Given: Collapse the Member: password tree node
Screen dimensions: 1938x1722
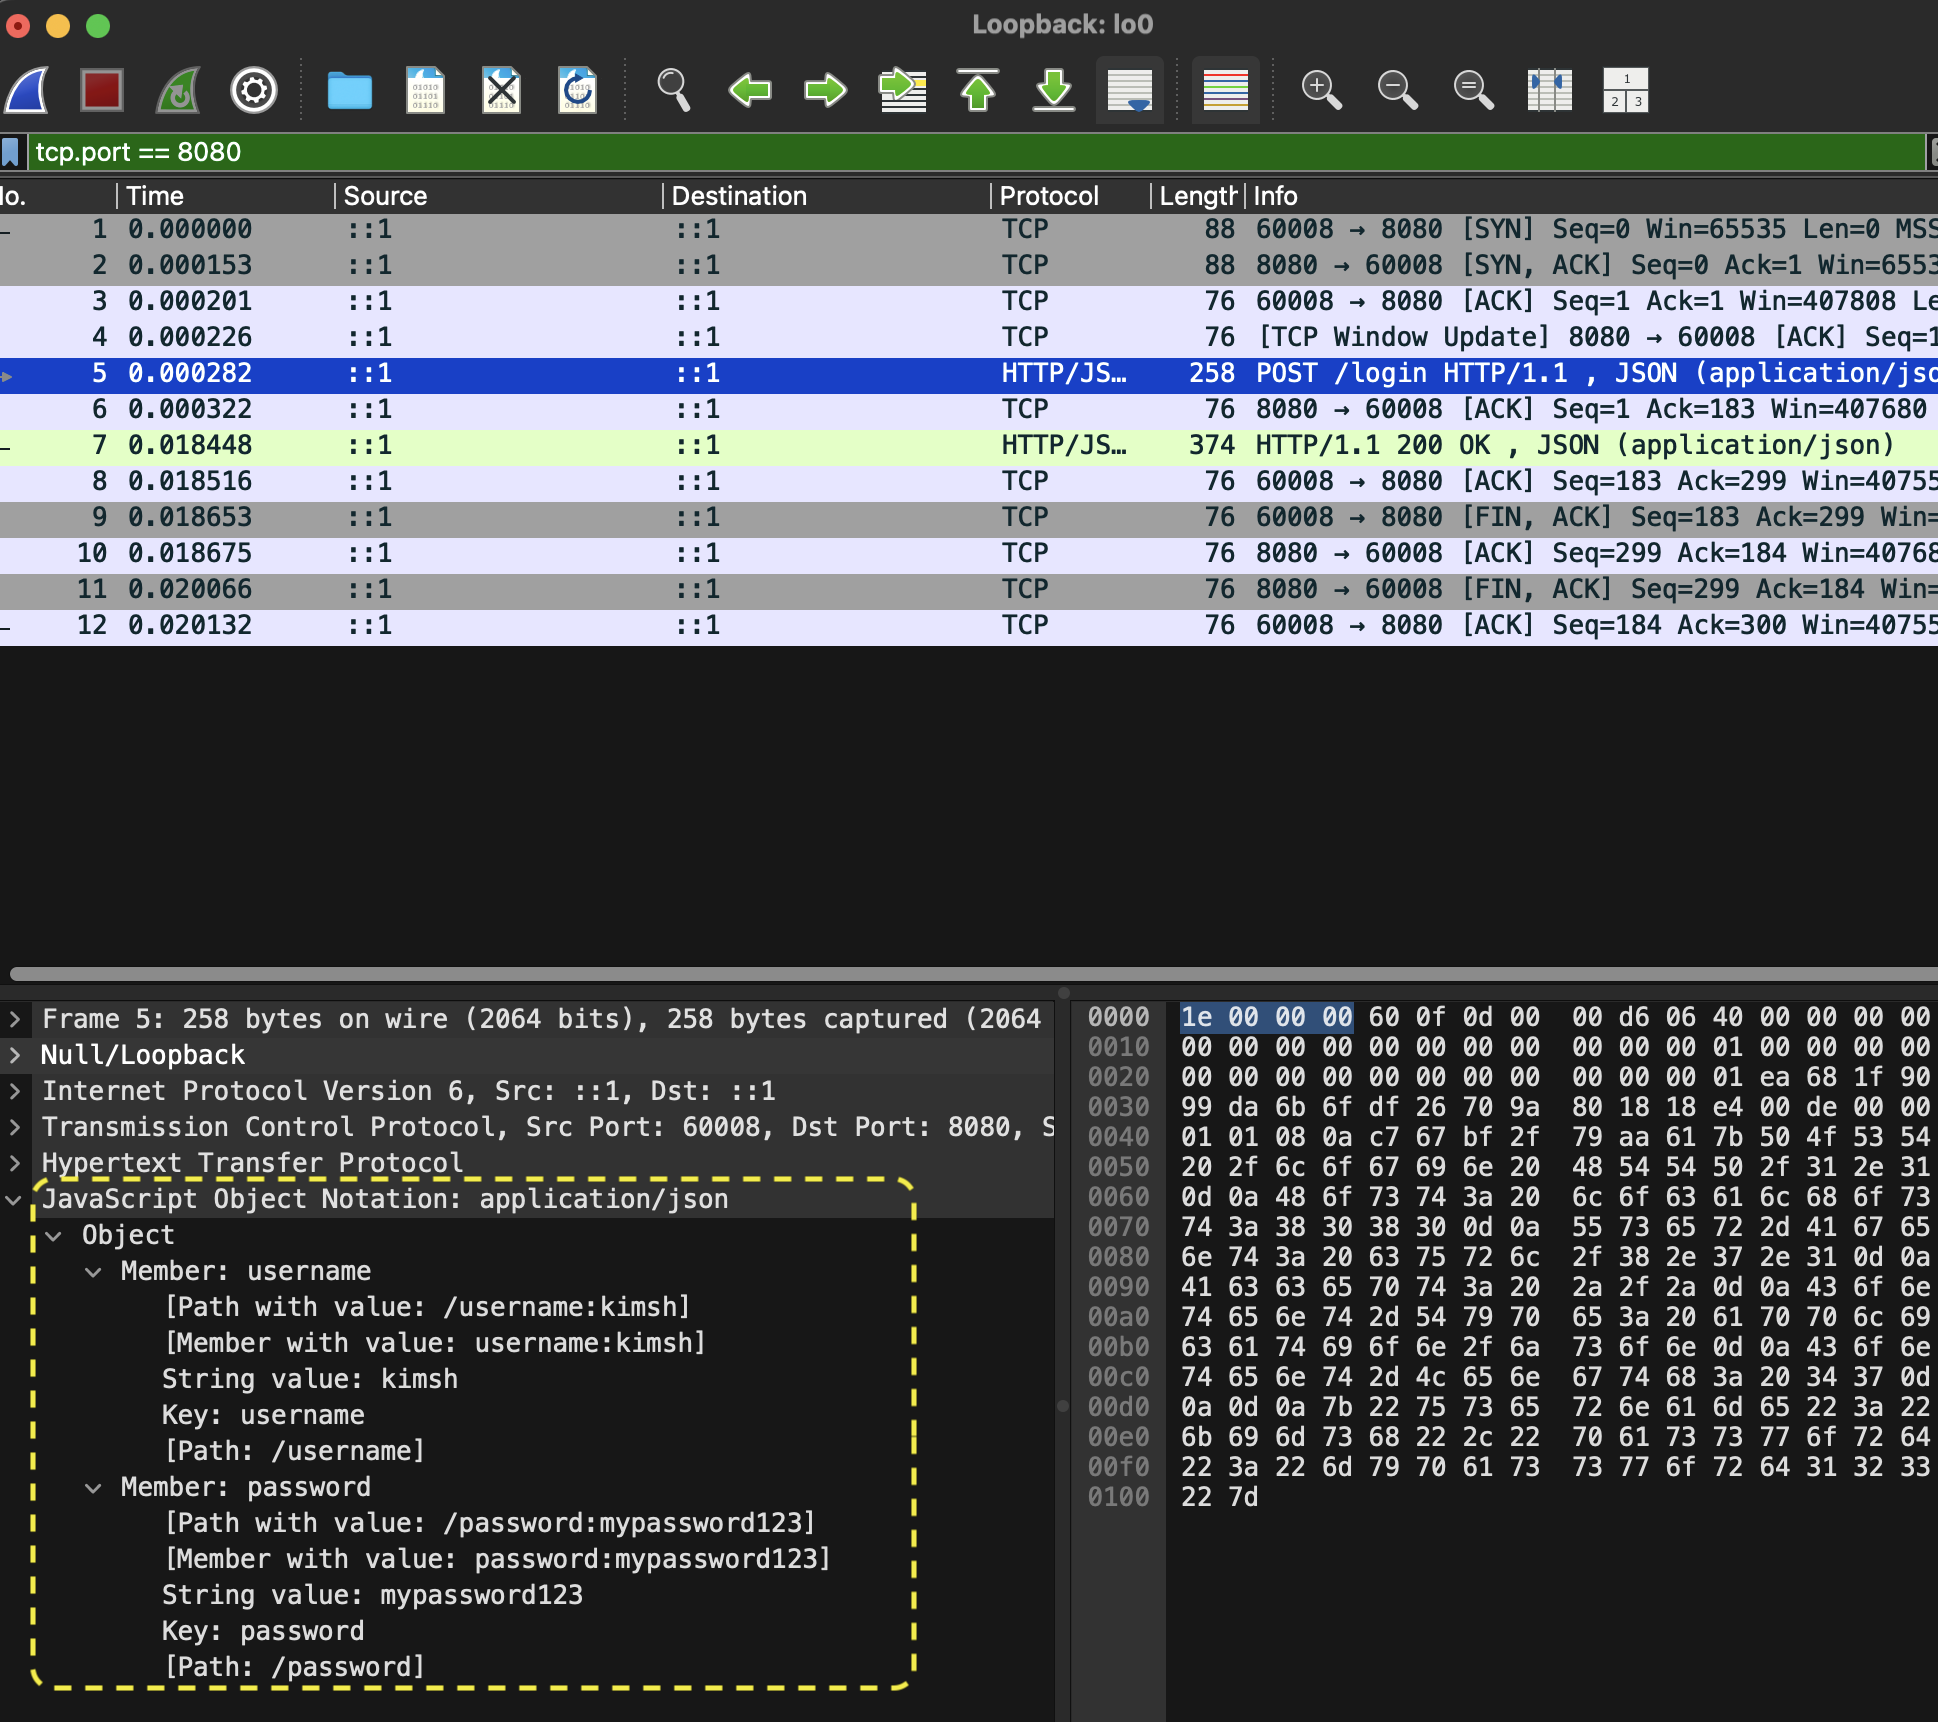Looking at the screenshot, I should [93, 1487].
